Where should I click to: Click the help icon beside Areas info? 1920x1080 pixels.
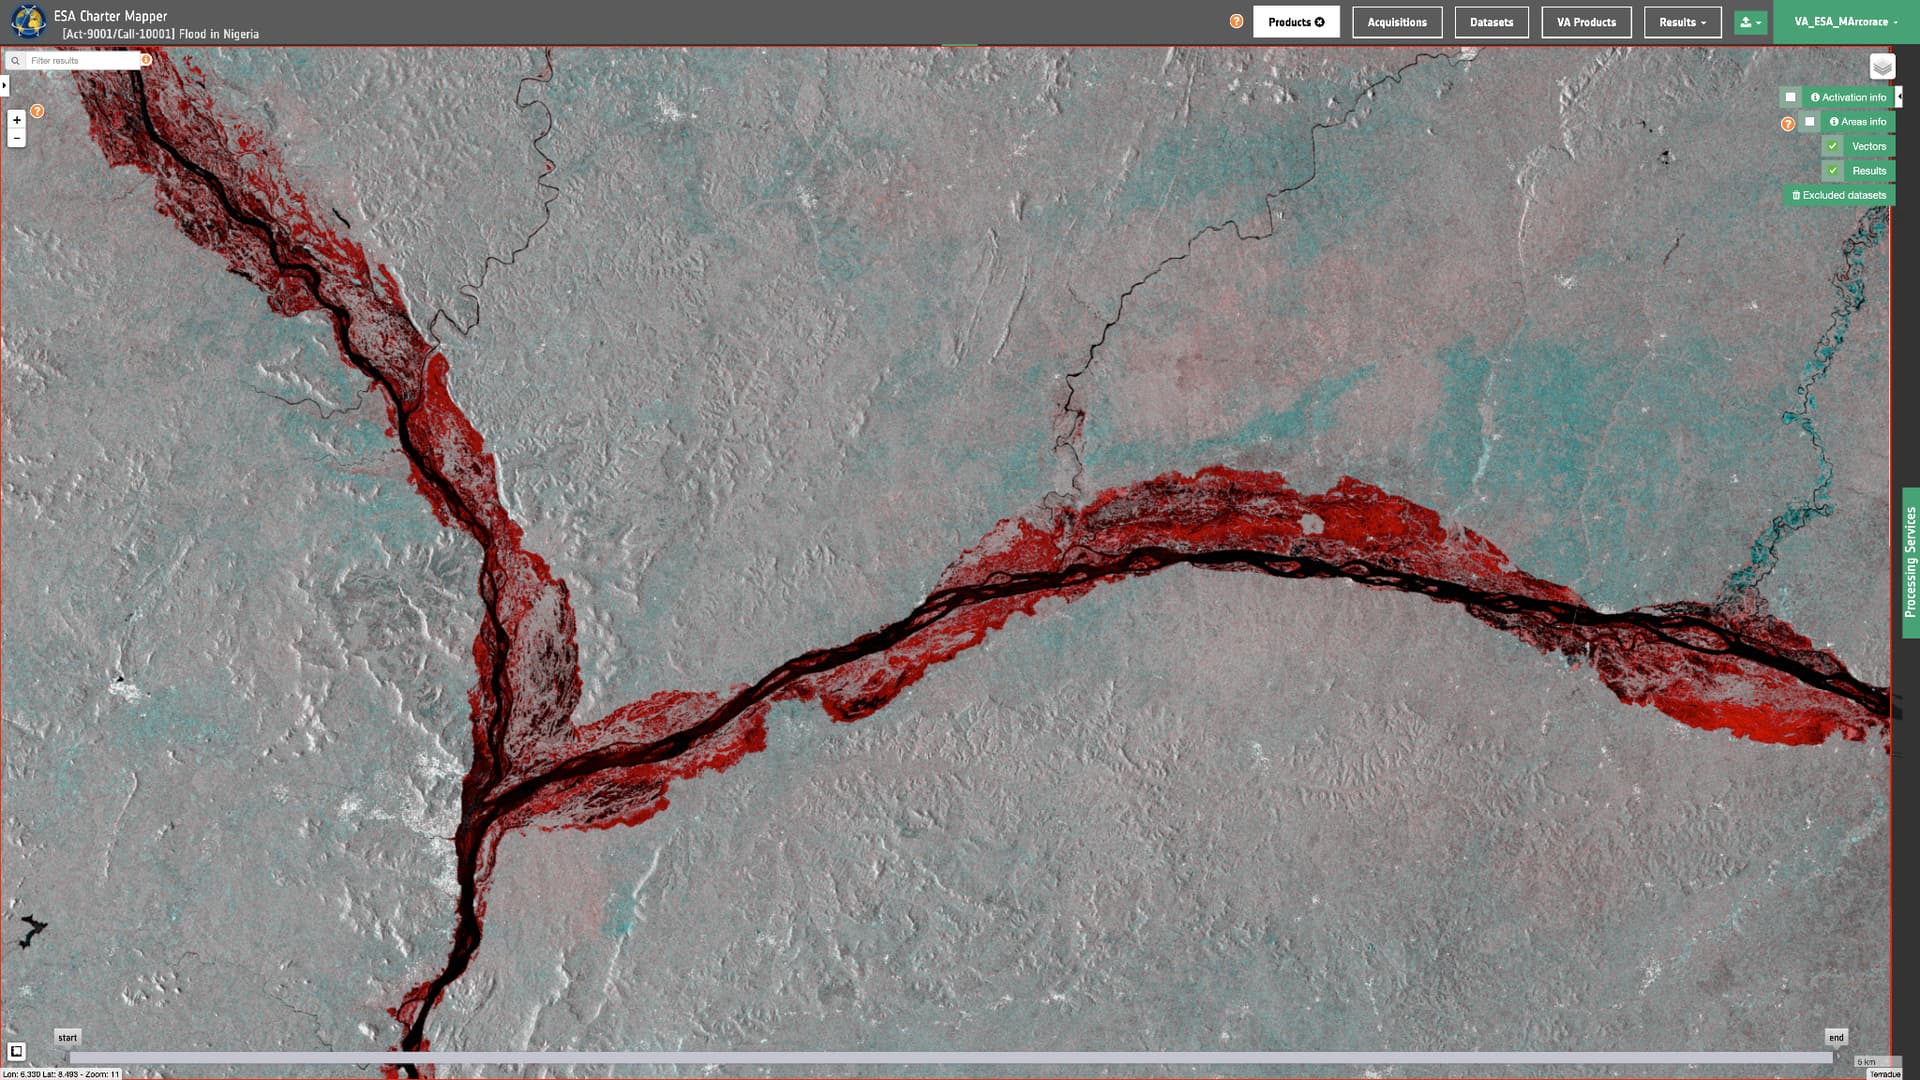pyautogui.click(x=1788, y=124)
